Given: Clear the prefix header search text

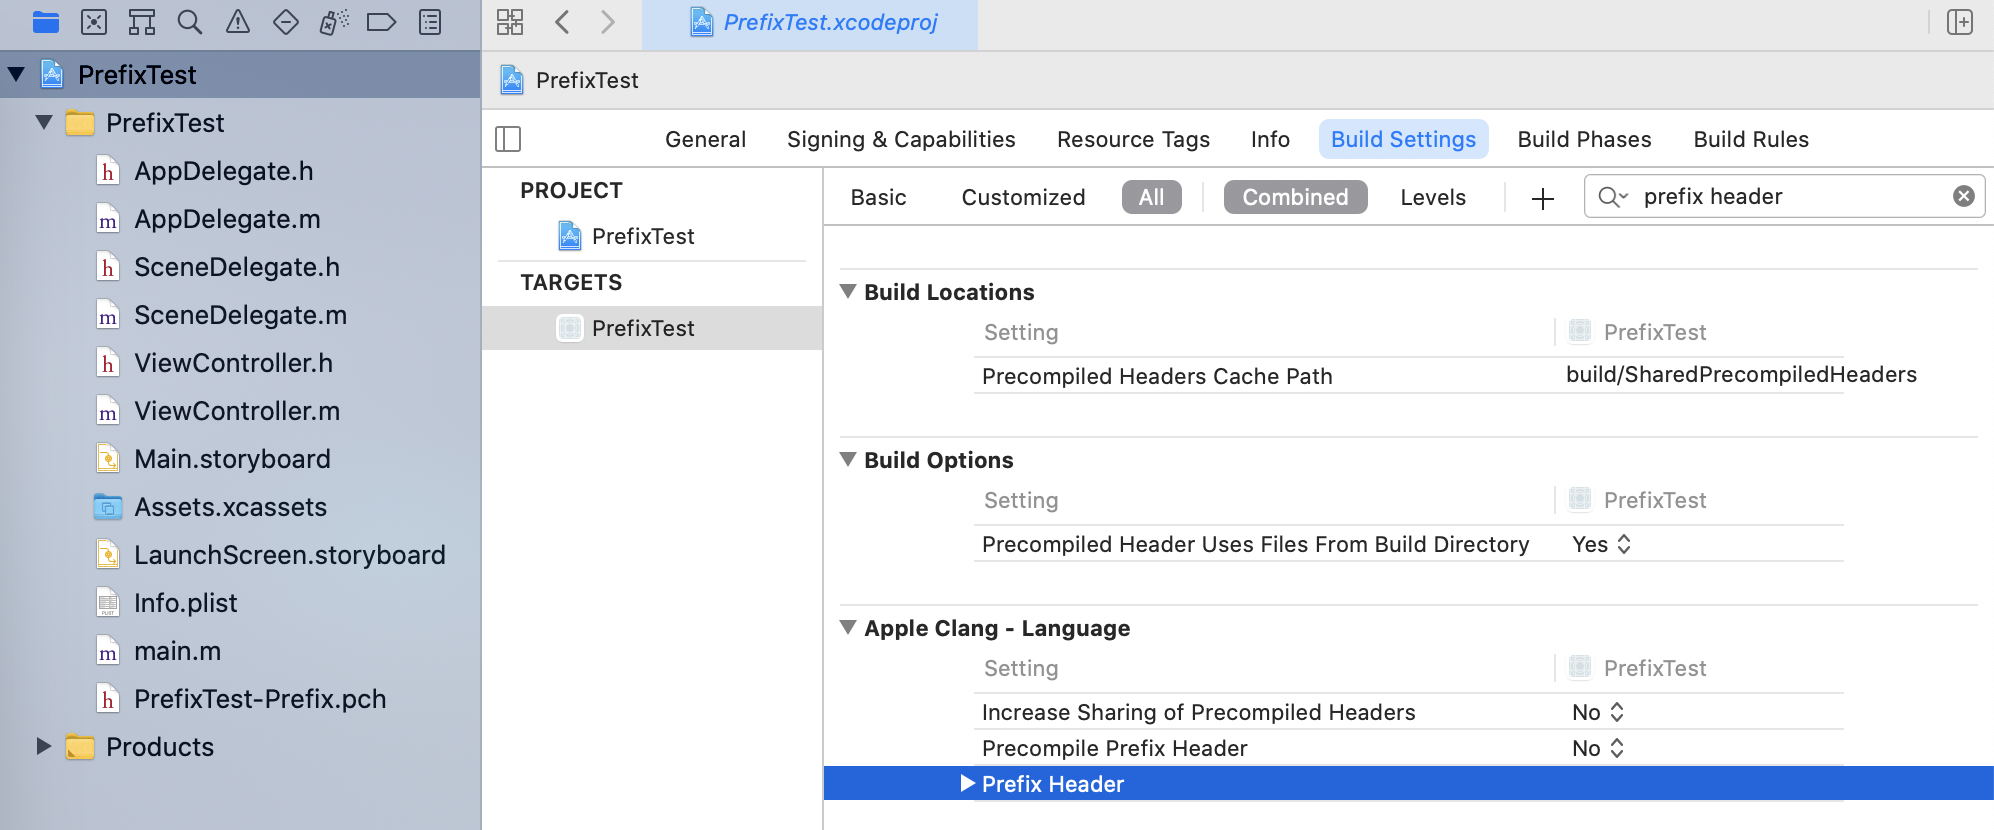Looking at the screenshot, I should point(1964,196).
